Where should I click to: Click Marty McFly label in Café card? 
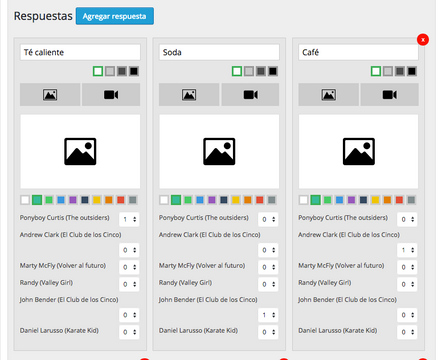[x=341, y=266]
